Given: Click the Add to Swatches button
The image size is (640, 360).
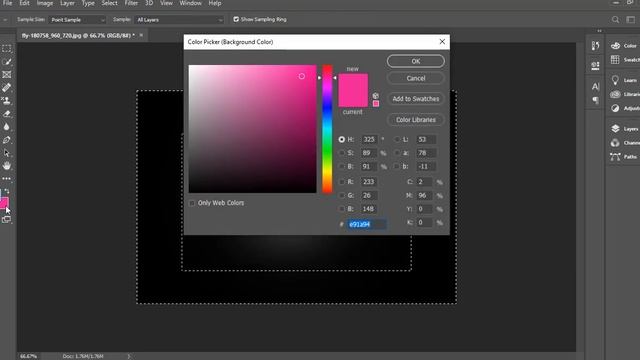Looking at the screenshot, I should (416, 99).
